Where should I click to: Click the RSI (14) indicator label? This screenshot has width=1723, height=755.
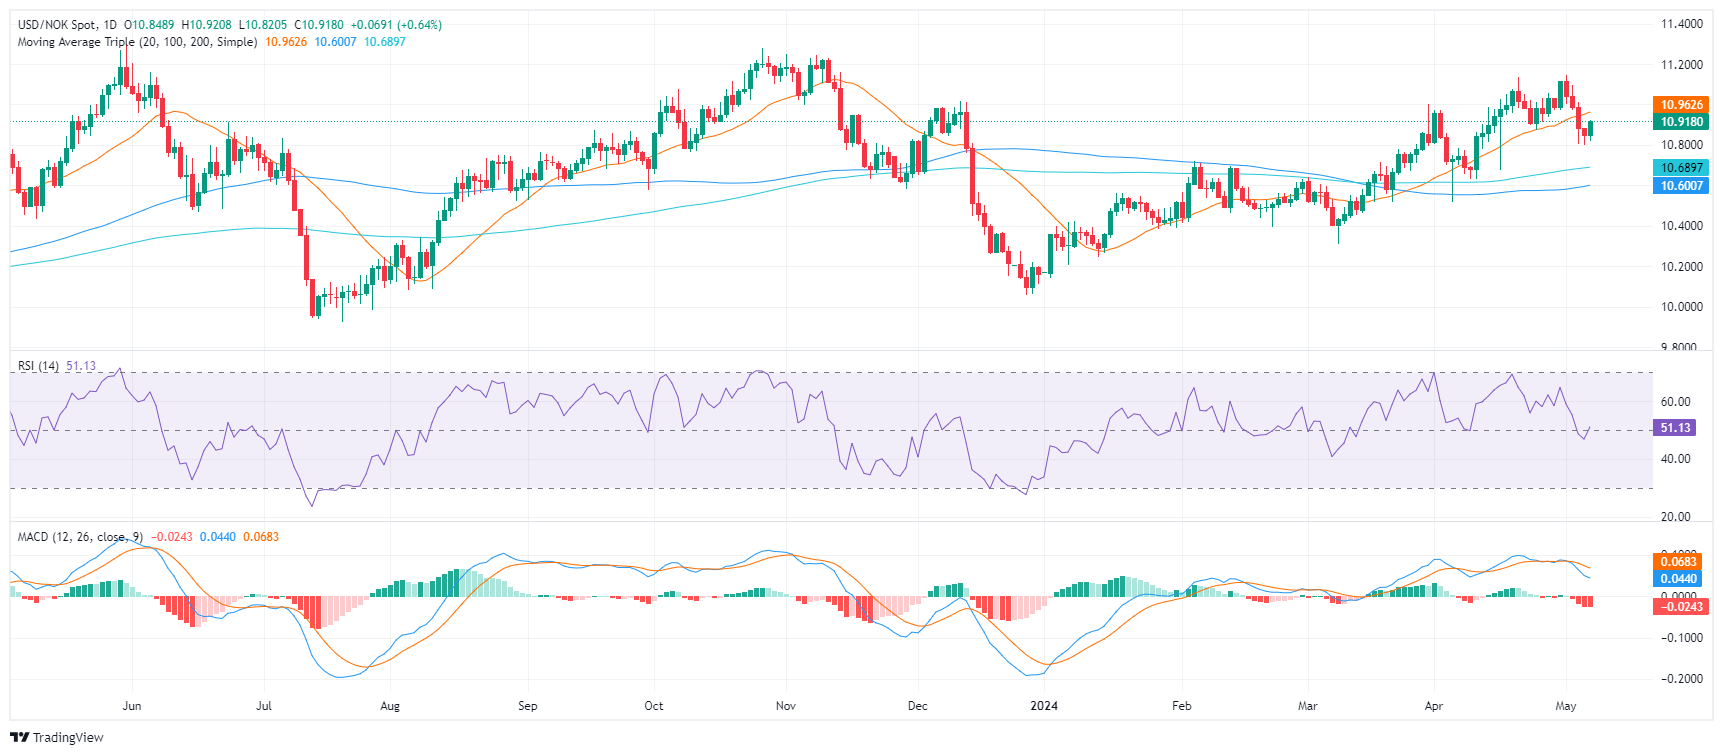click(38, 366)
